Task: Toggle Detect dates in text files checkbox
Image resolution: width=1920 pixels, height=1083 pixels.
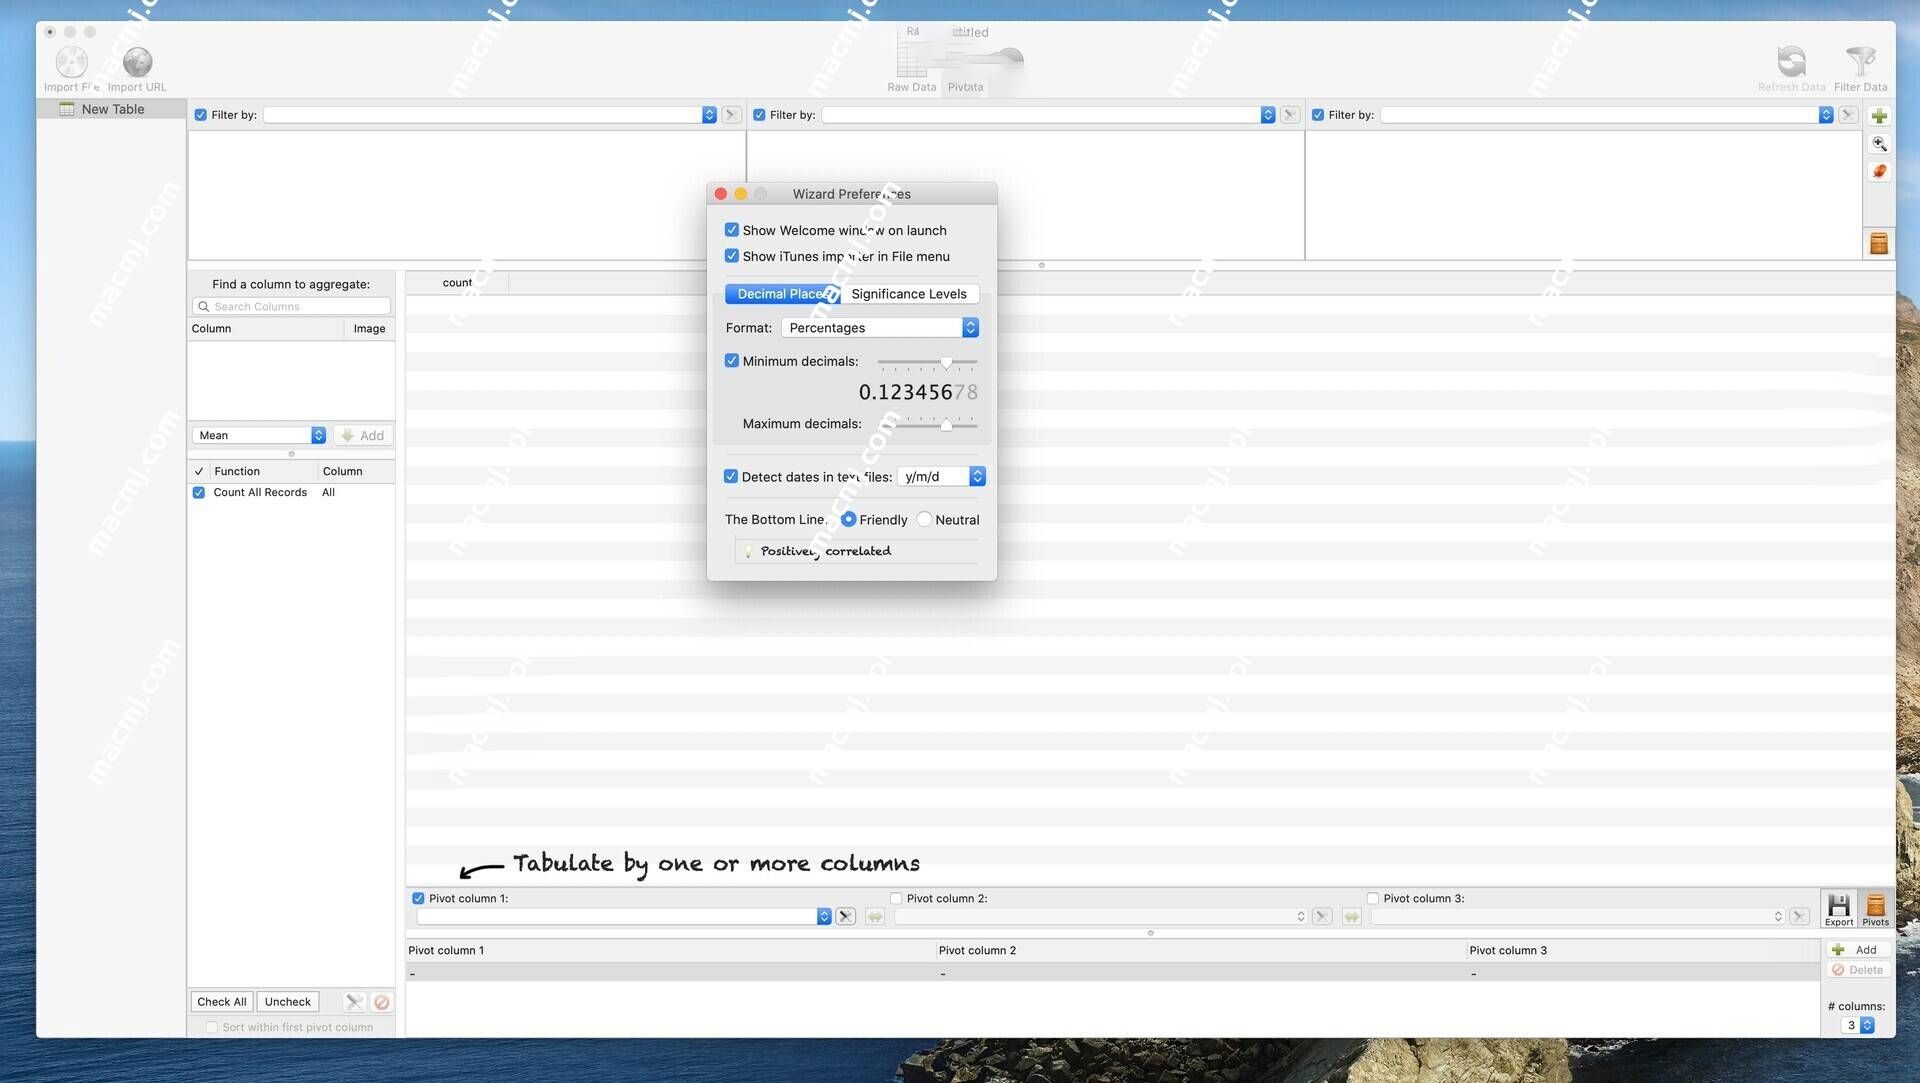Action: 730,477
